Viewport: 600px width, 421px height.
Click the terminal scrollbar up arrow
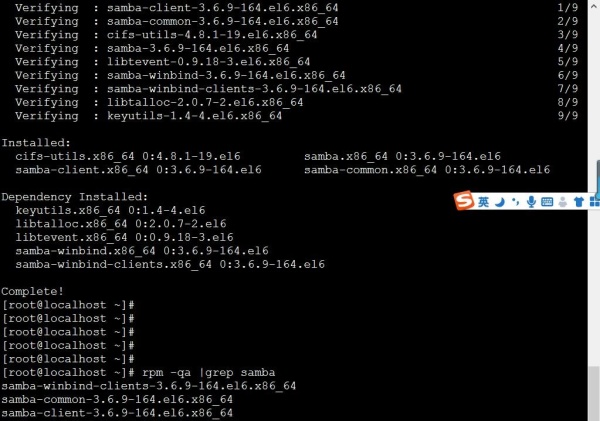pos(594,5)
